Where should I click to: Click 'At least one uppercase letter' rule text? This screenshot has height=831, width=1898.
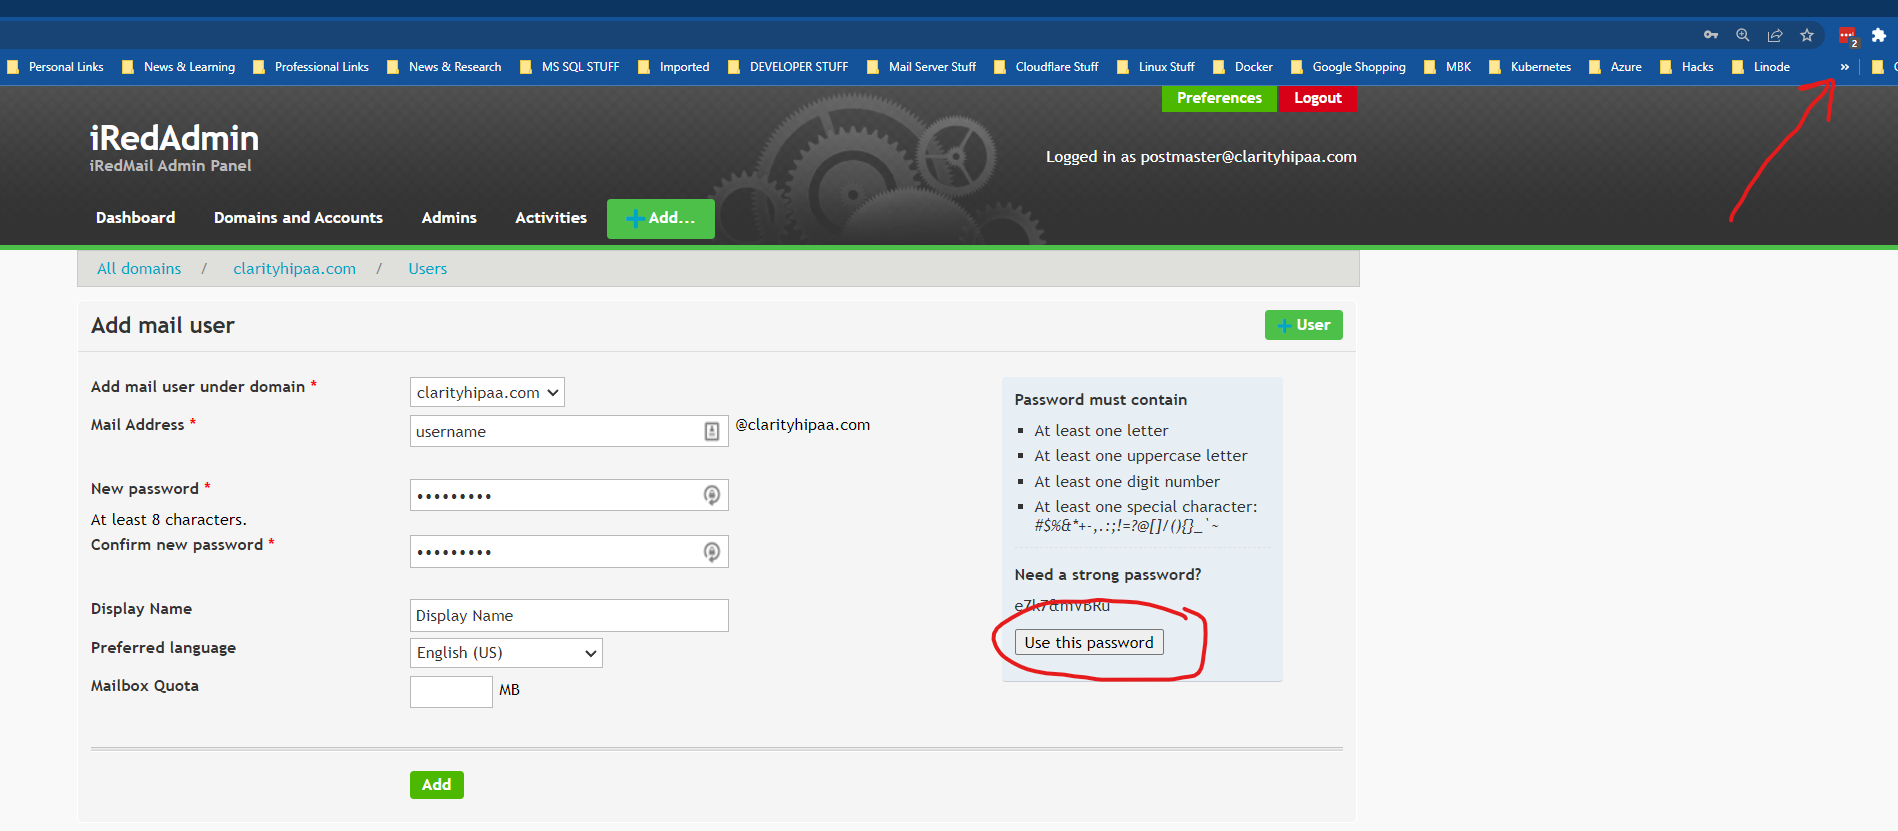coord(1141,456)
